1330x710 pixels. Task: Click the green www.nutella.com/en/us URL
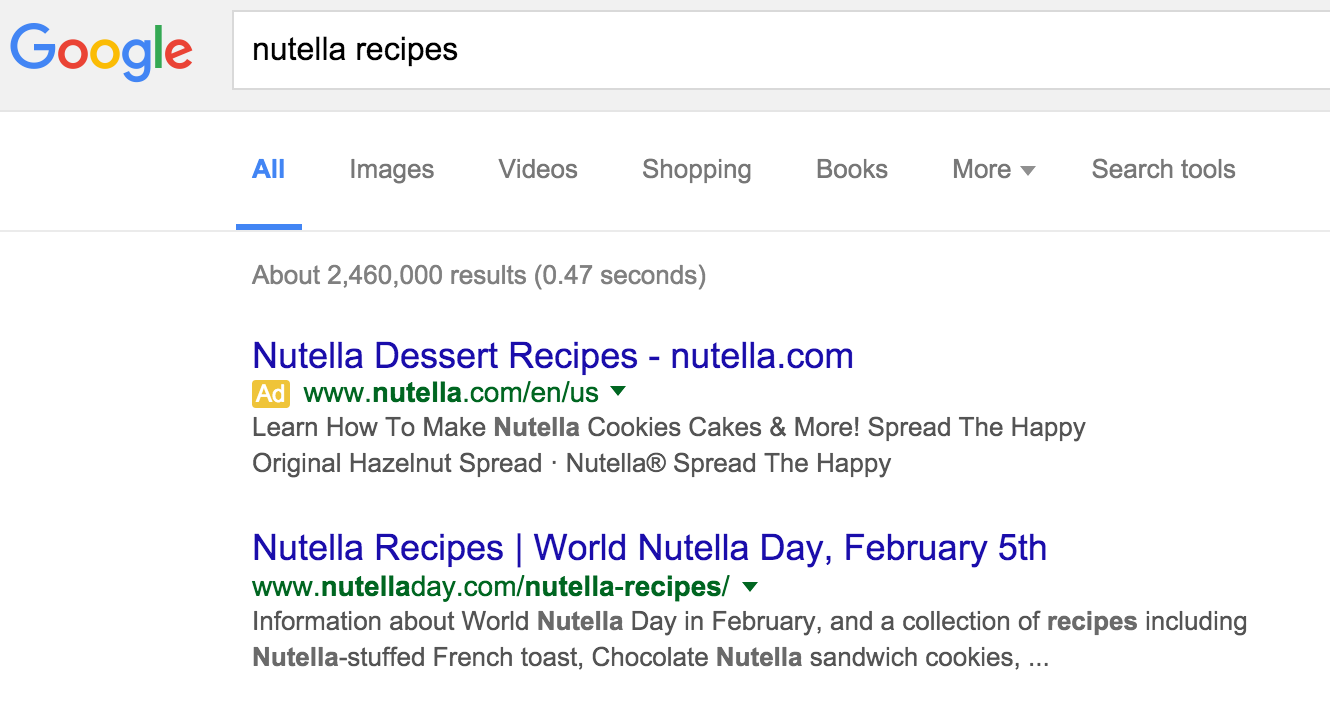[450, 393]
